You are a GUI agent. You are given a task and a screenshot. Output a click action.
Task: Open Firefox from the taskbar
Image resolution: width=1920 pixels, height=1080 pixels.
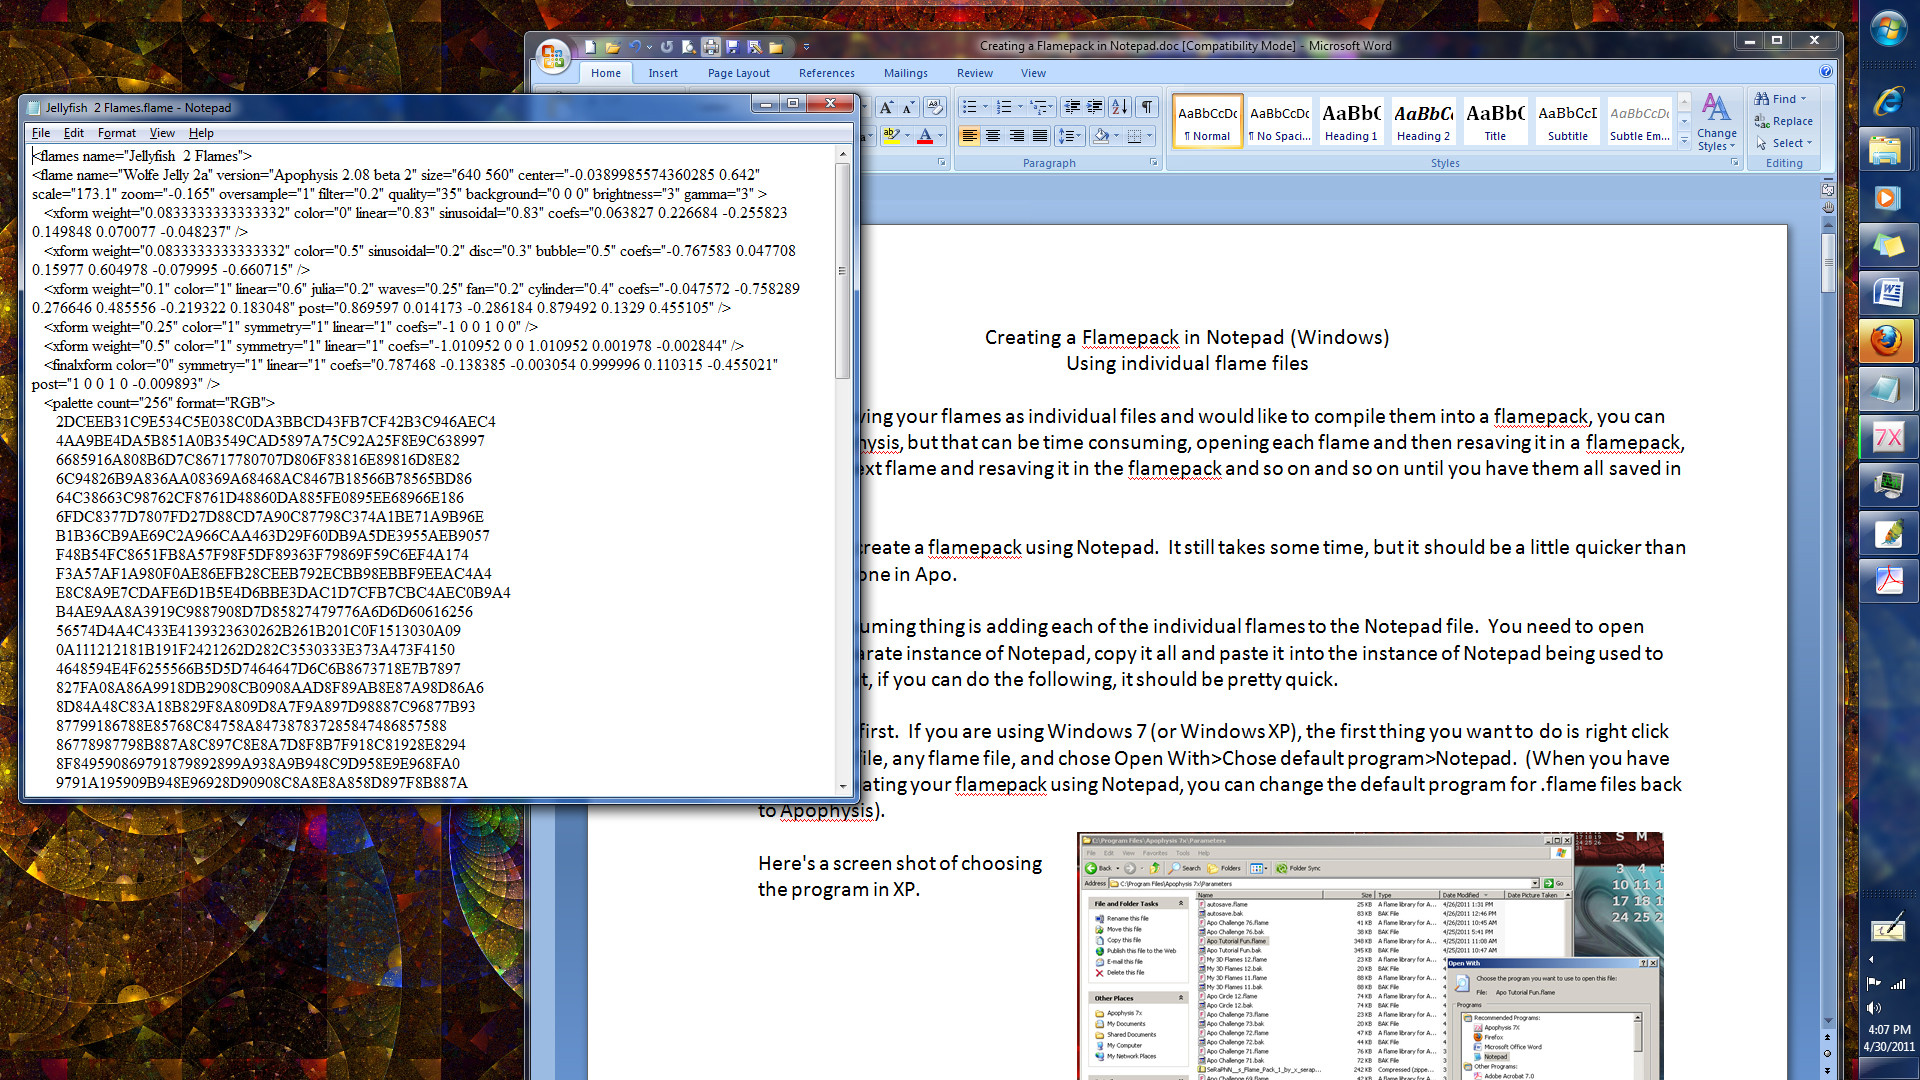pyautogui.click(x=1888, y=341)
